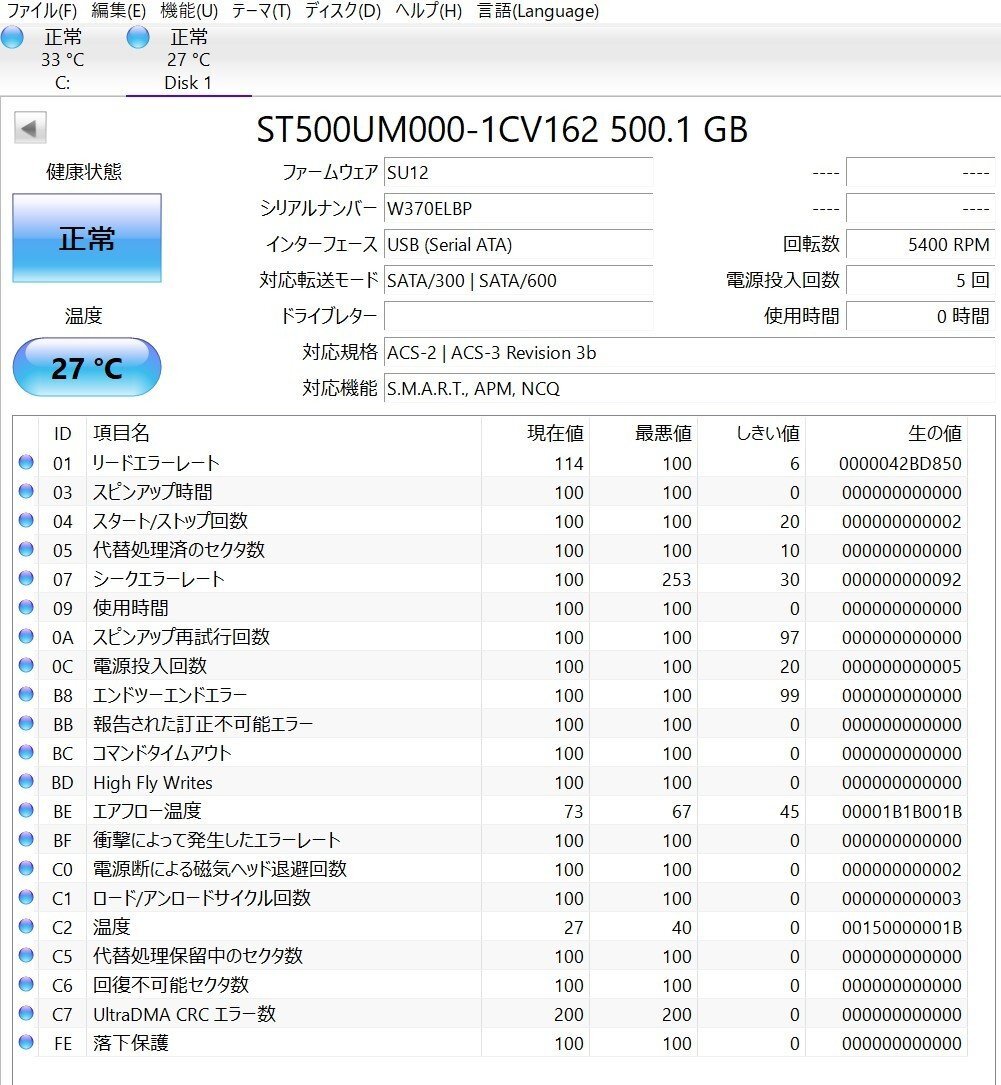Click the blue status orb for drive C:
Screen dimensions: 1001x1085
coord(12,37)
